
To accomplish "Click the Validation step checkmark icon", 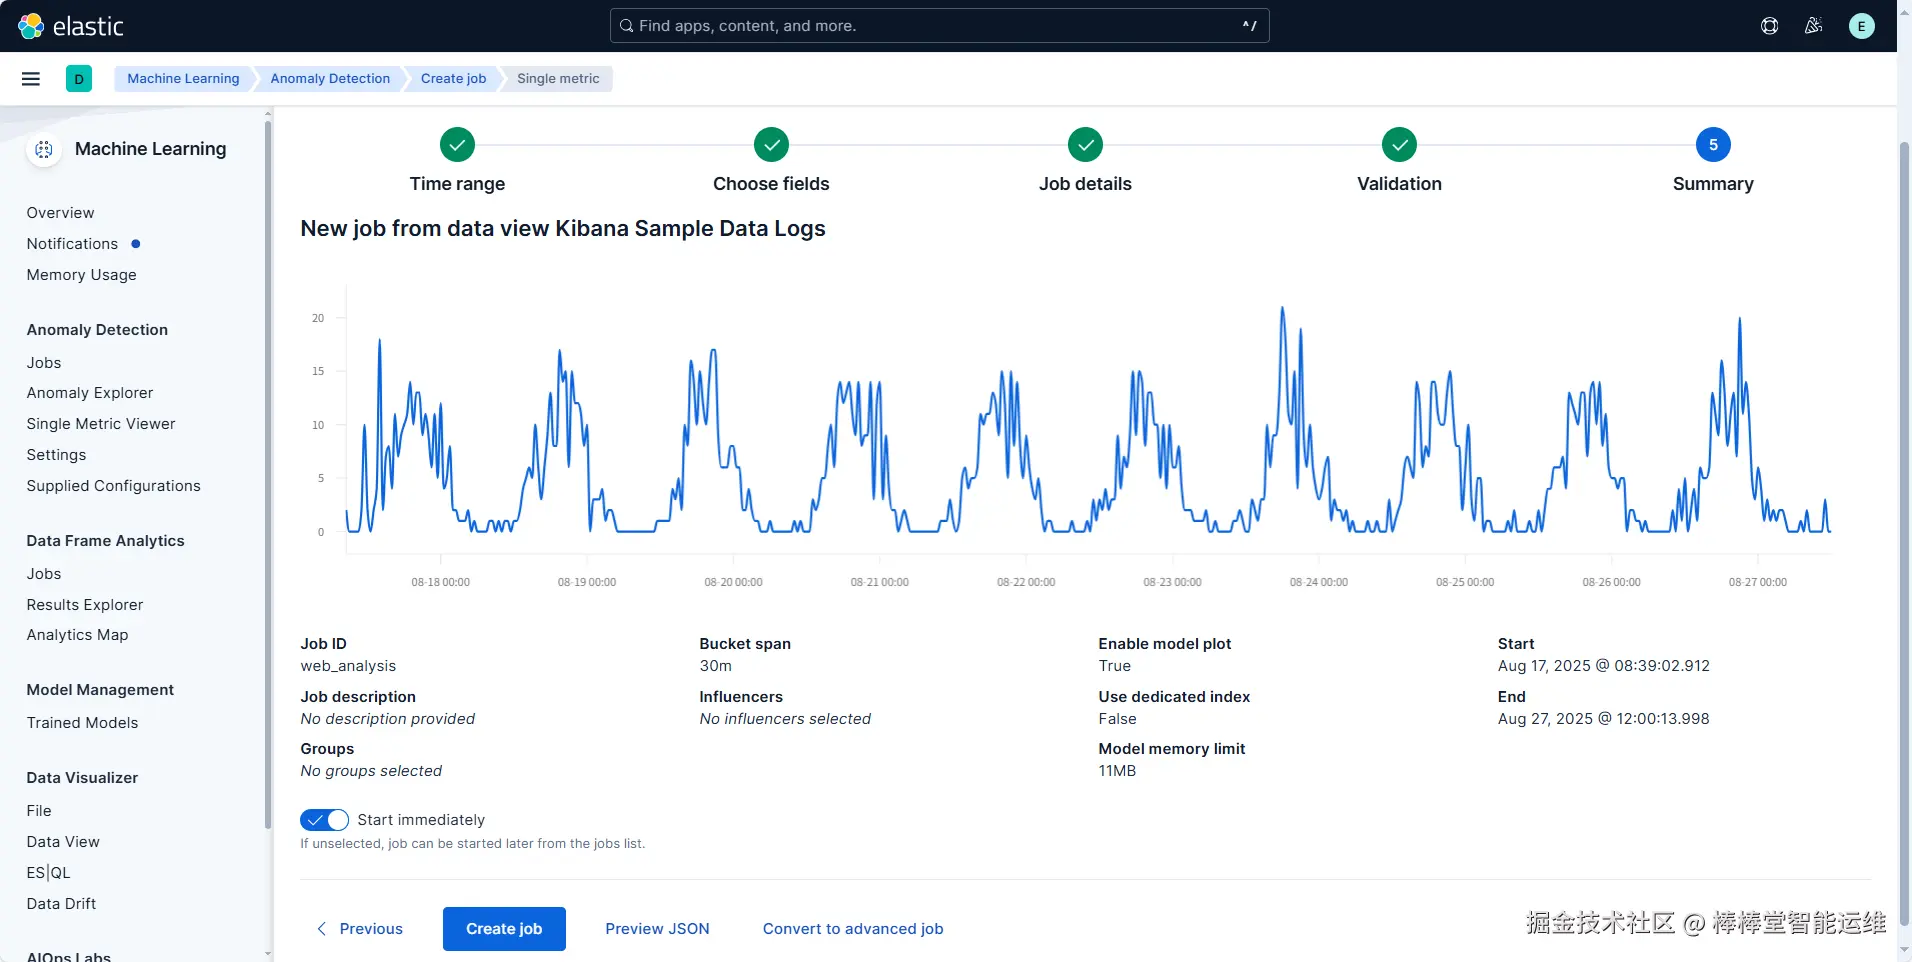I will click(x=1399, y=145).
